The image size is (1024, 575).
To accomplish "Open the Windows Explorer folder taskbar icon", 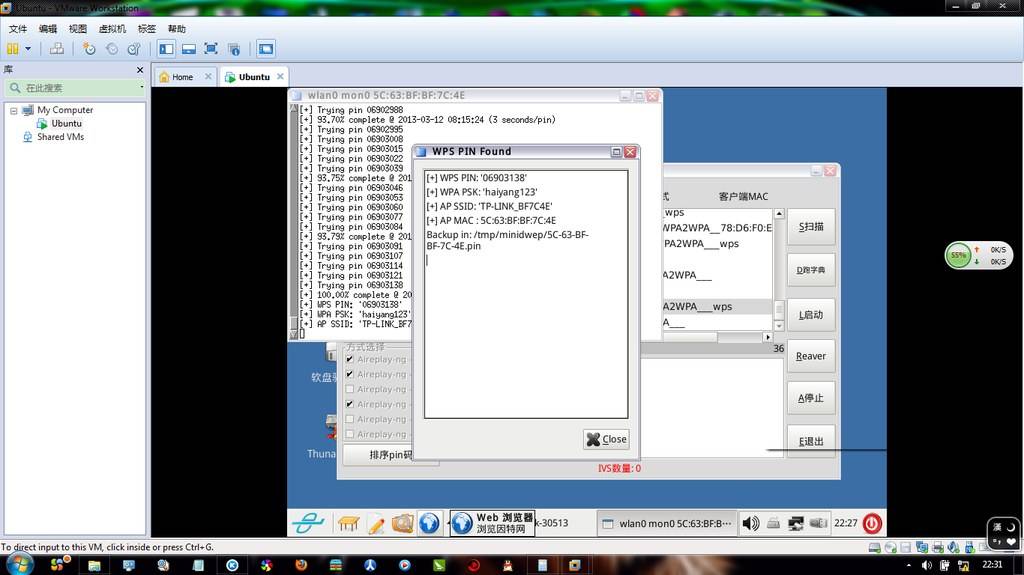I will pos(94,565).
